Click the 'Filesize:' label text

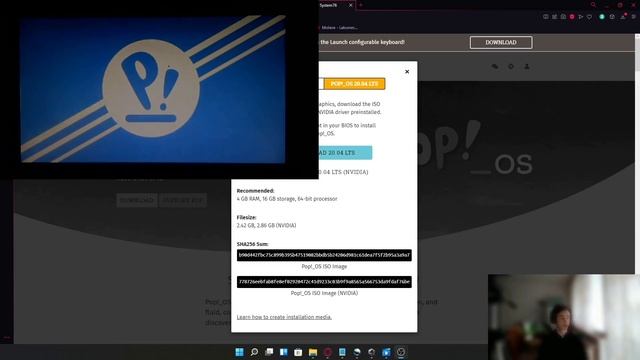click(247, 218)
